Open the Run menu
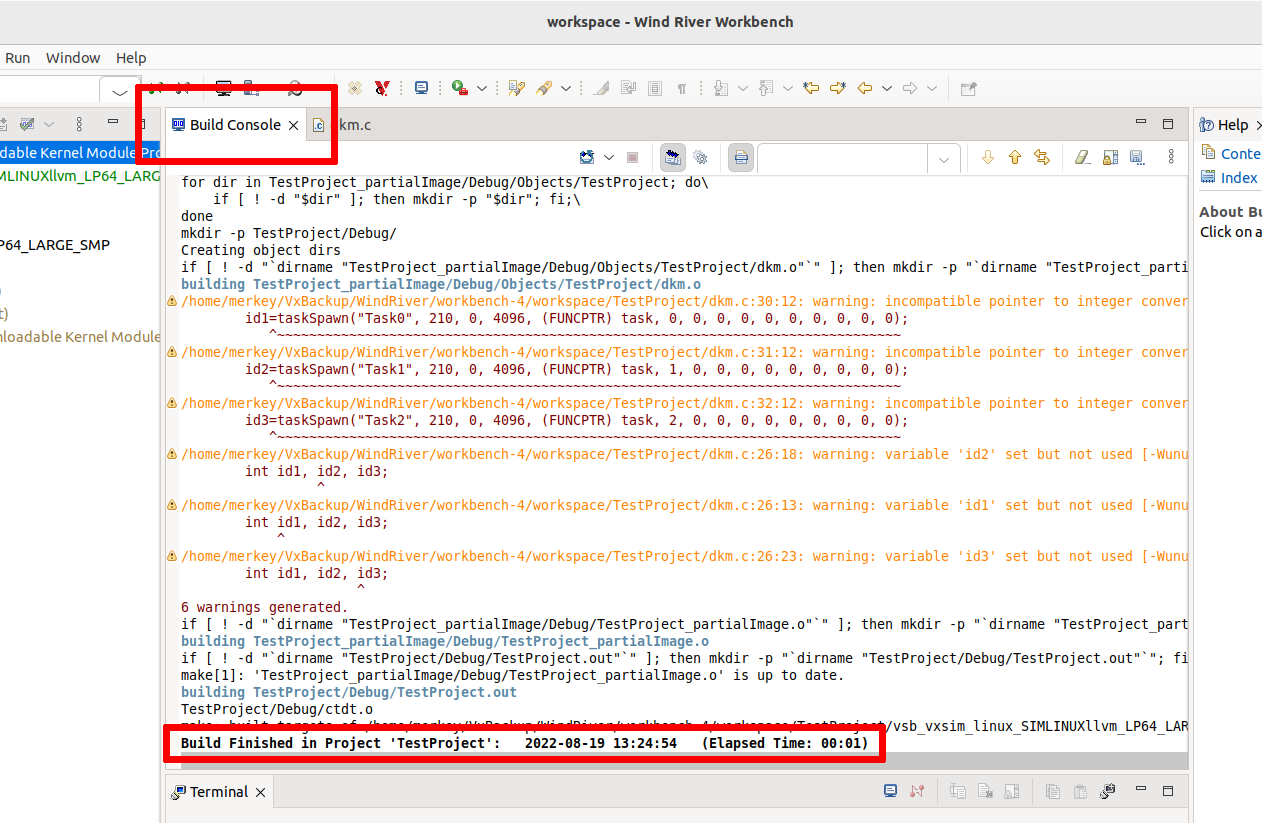The width and height of the screenshot is (1262, 823). tap(17, 58)
